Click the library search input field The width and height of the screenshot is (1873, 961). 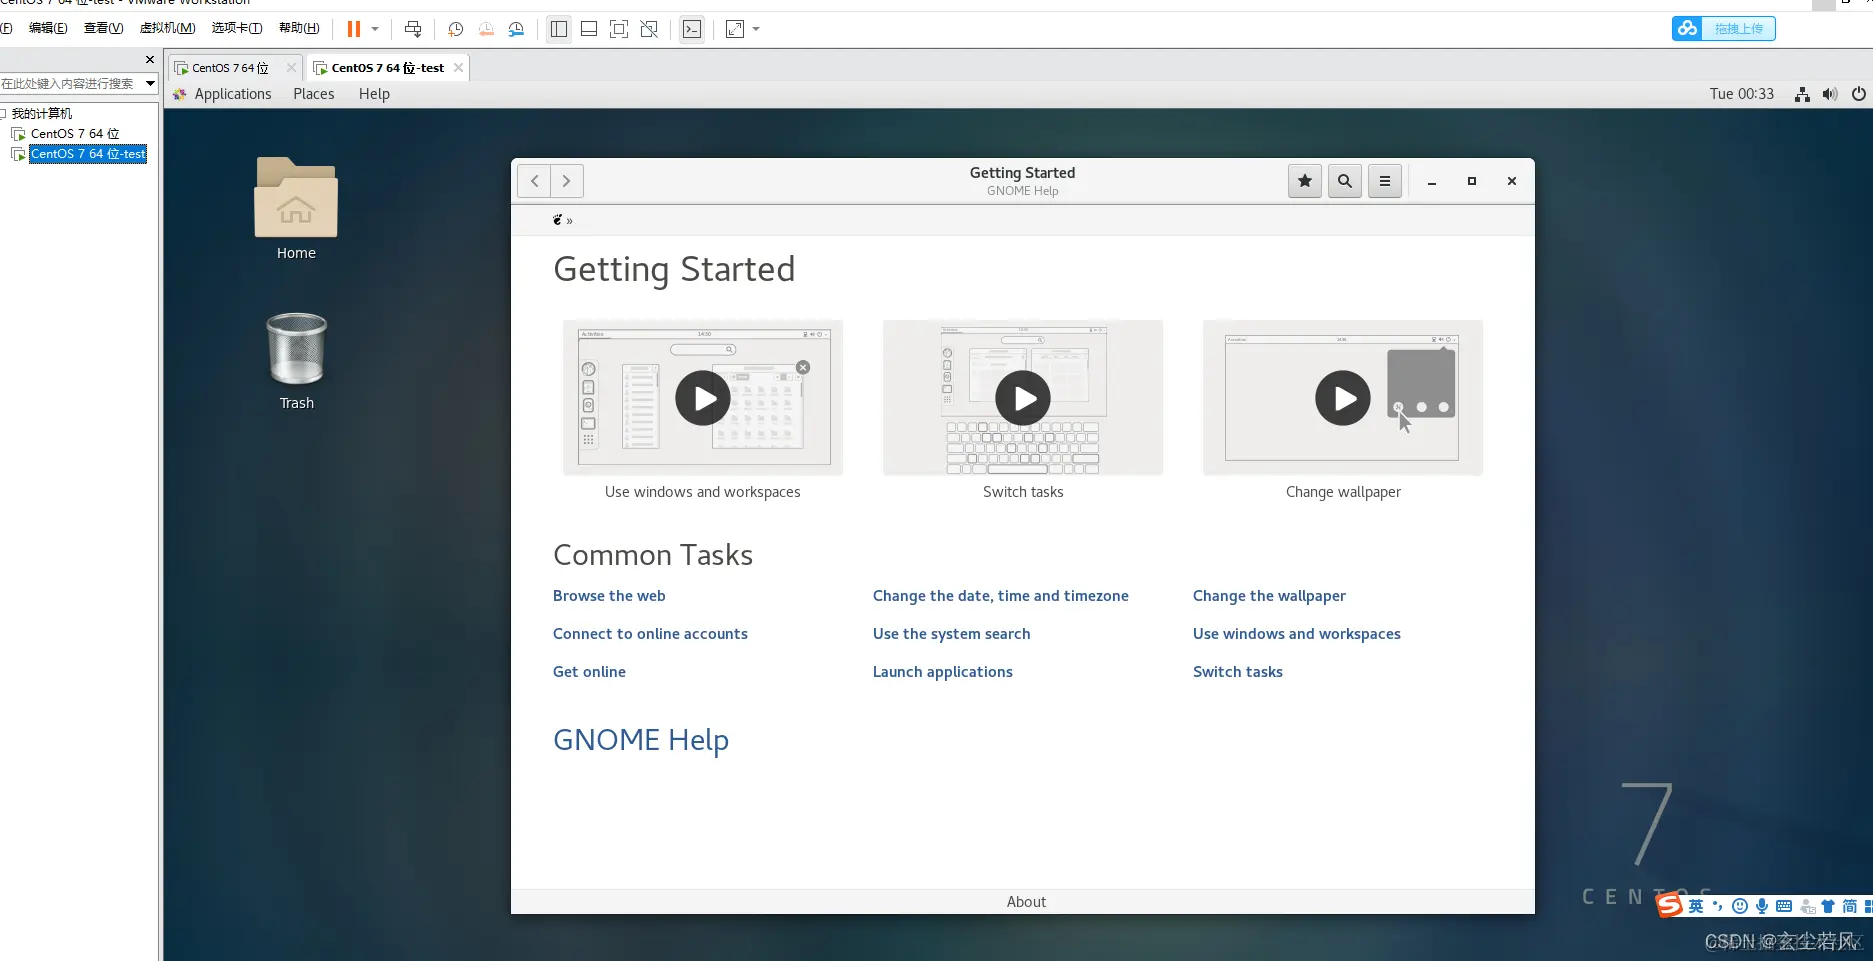pos(70,84)
